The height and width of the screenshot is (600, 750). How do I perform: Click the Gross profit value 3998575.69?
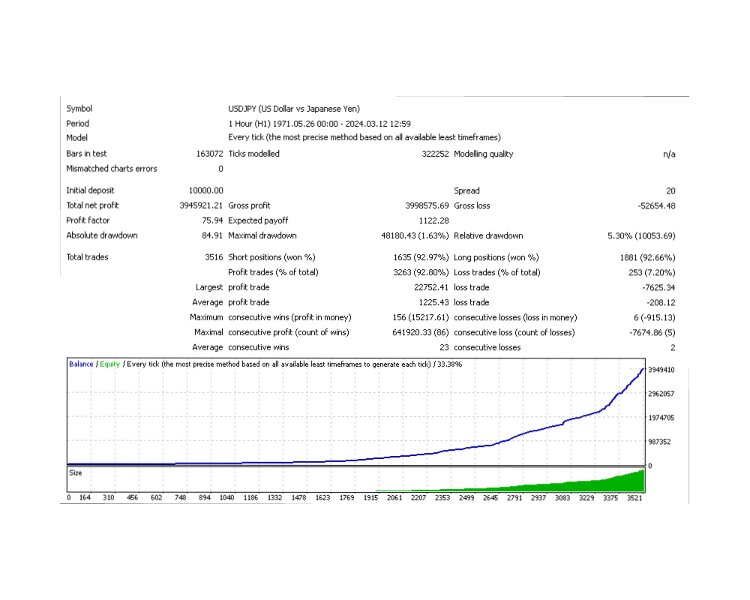(x=427, y=206)
